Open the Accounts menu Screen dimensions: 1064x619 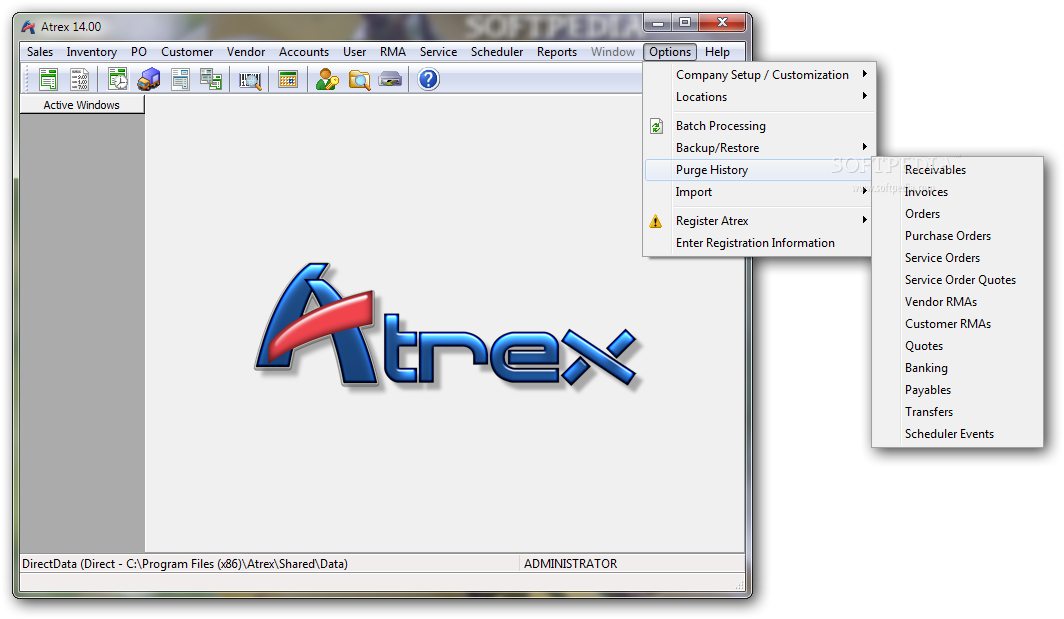(x=304, y=52)
